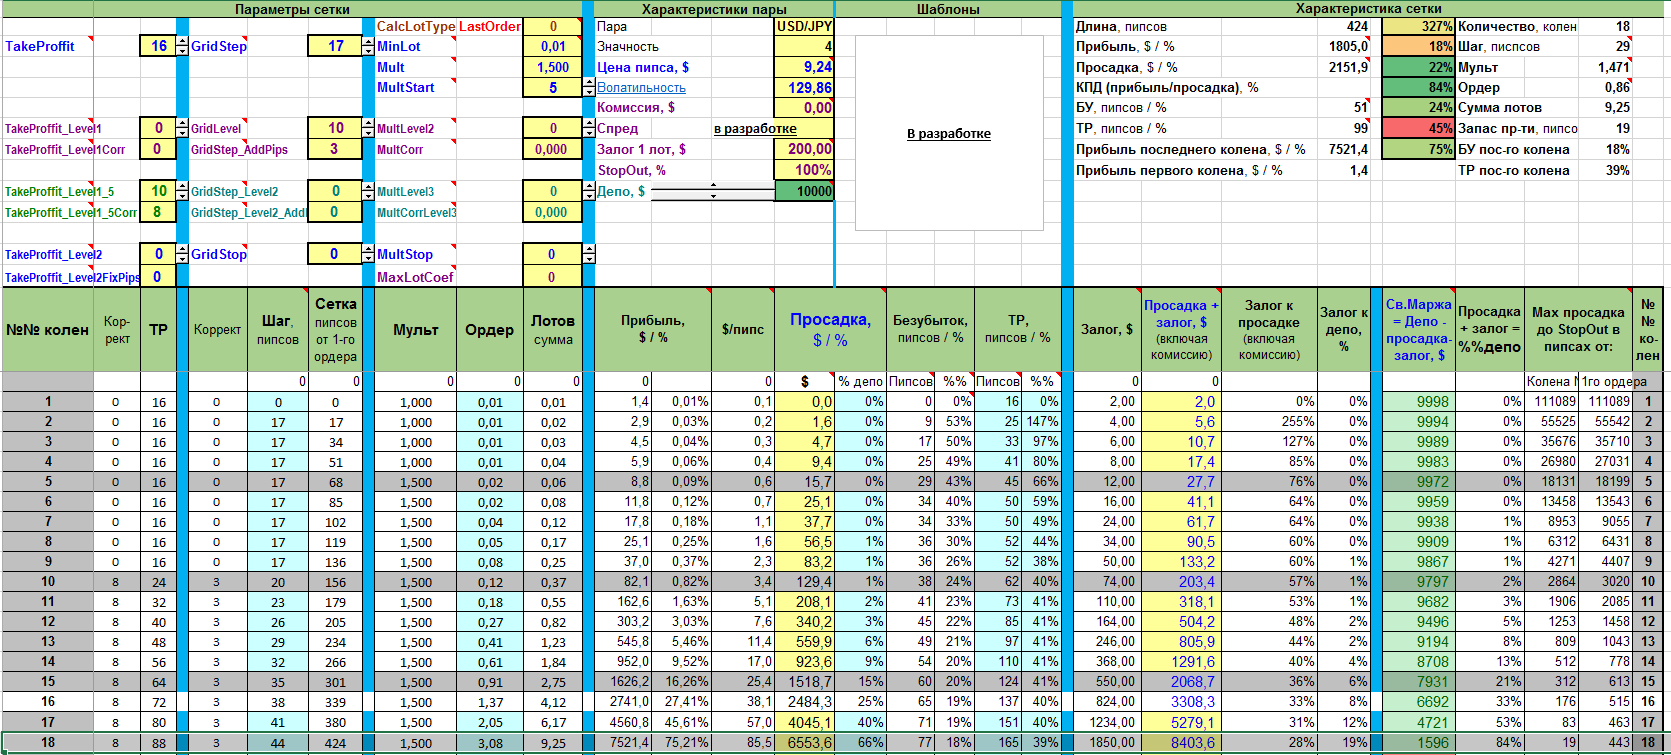This screenshot has width=1671, height=755.
Task: Click the 'Шаблоны' section header
Action: tap(948, 9)
